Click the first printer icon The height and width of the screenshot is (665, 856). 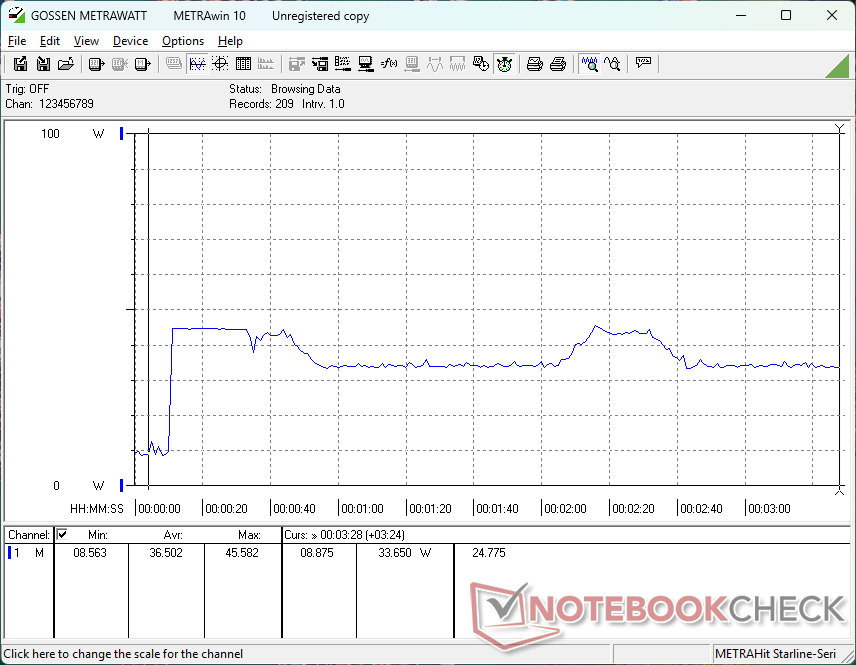[535, 64]
